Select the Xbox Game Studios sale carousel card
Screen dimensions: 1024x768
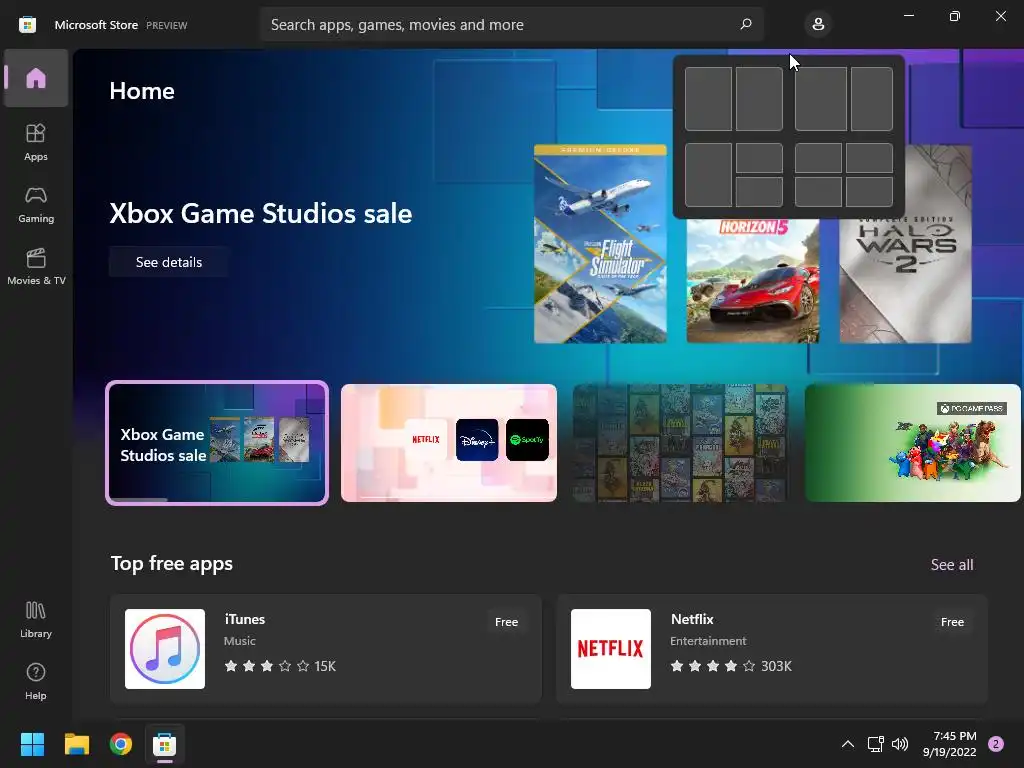217,443
